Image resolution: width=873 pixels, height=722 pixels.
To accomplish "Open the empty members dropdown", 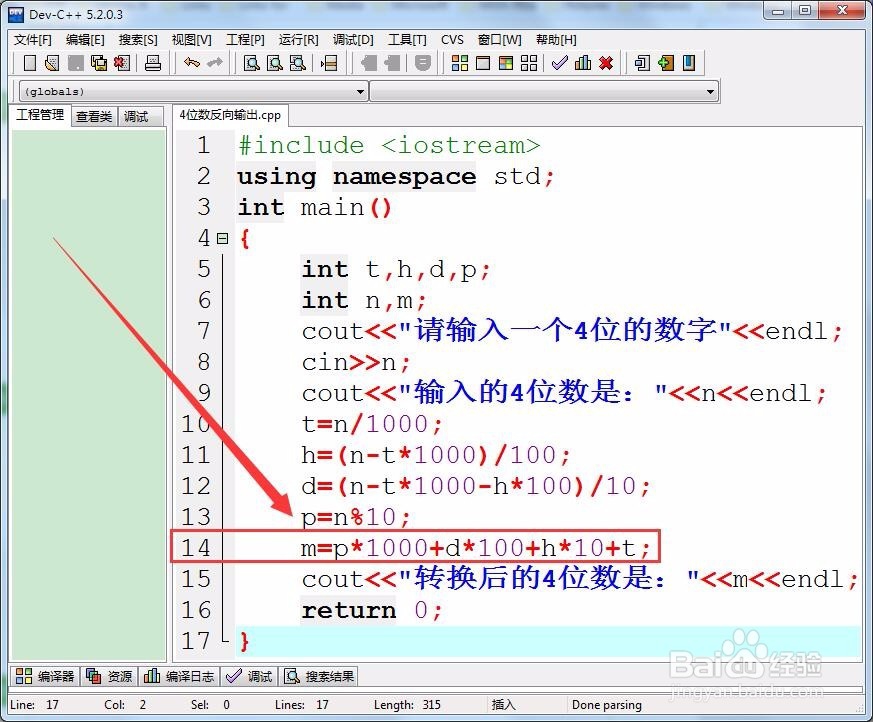I will point(544,91).
